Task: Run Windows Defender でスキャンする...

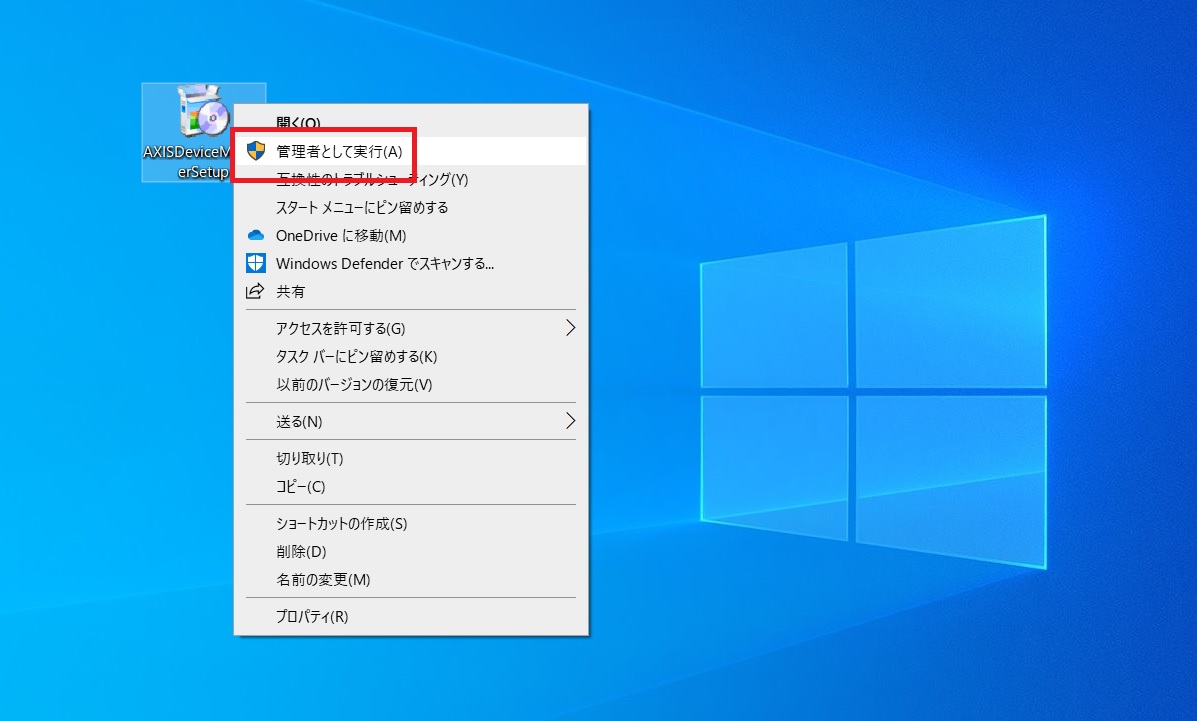Action: 411,264
